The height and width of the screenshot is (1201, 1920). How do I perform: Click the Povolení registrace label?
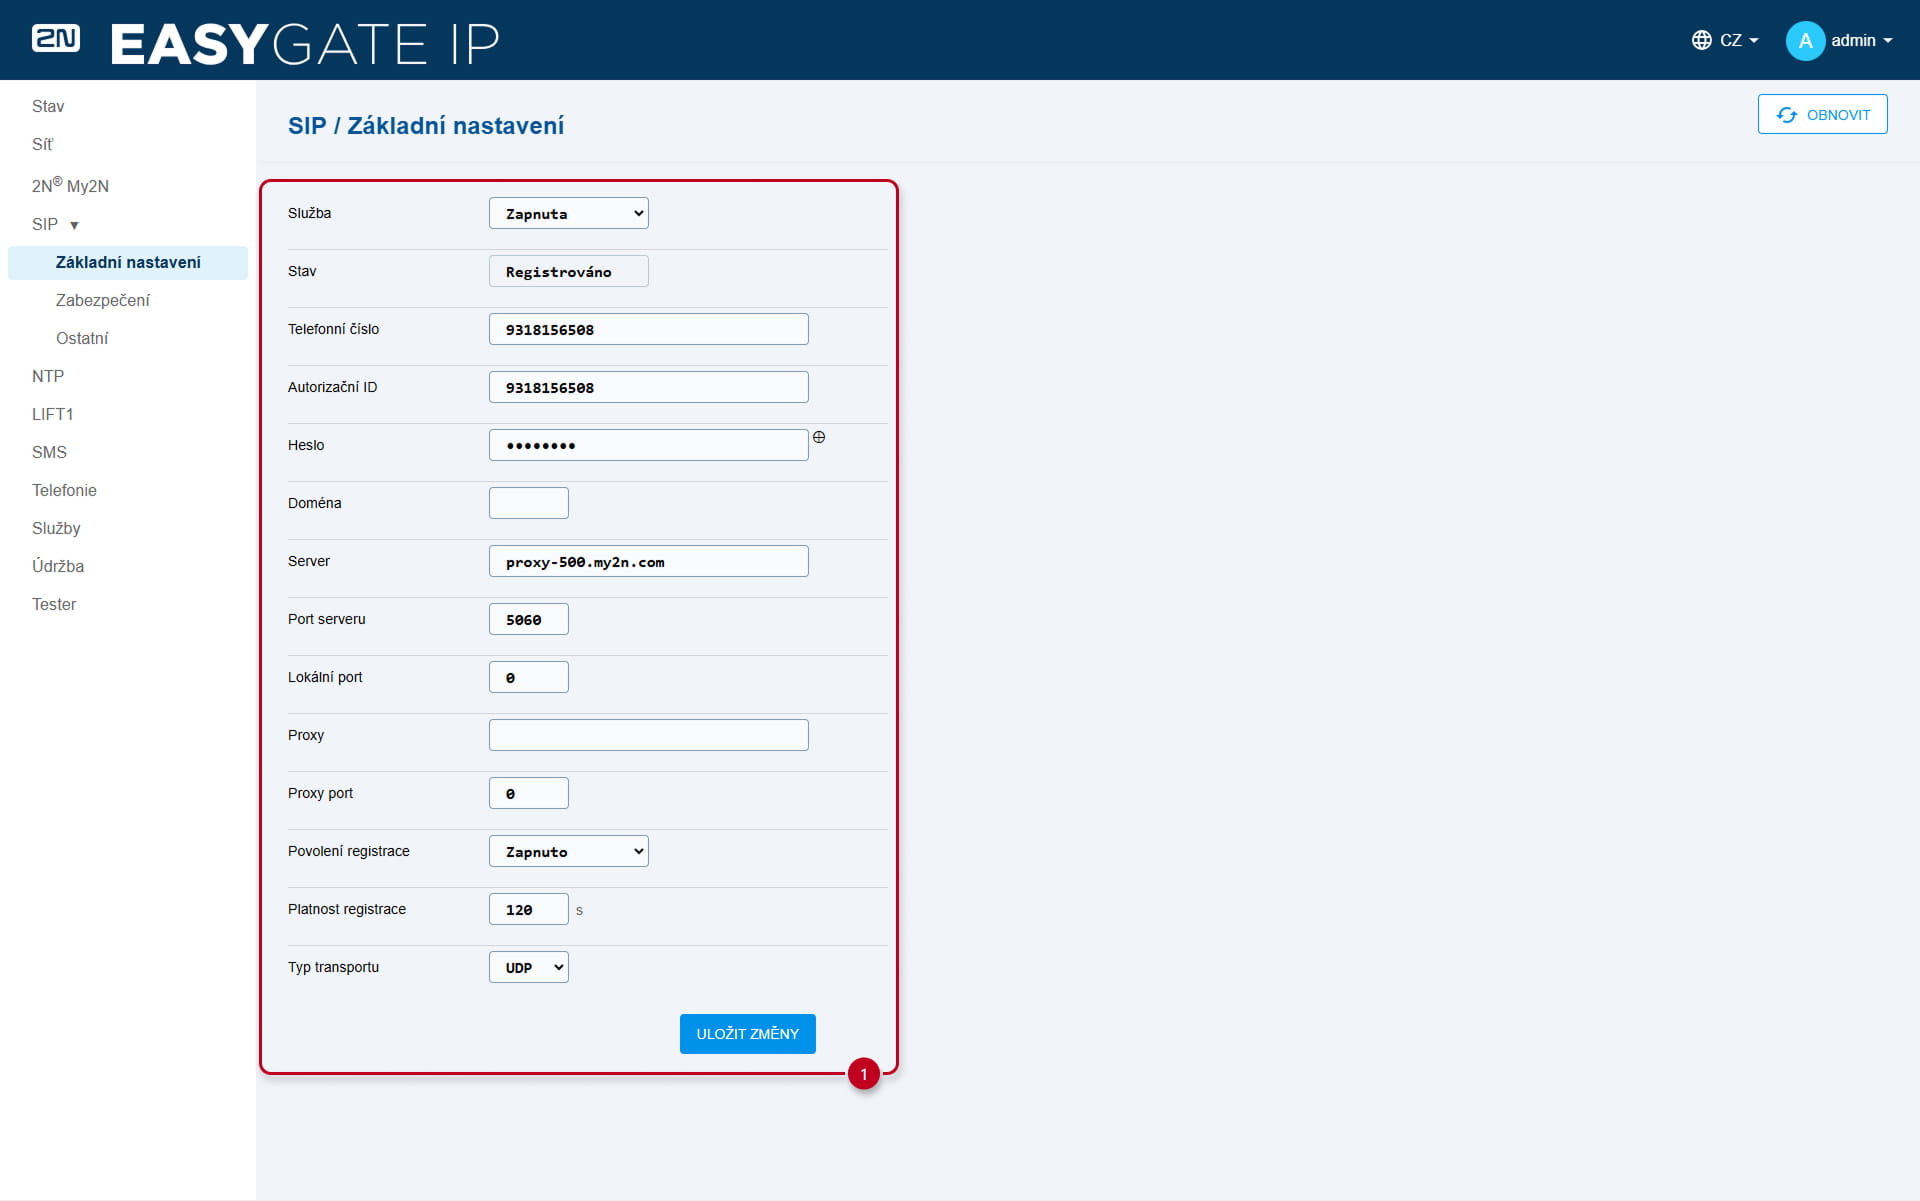pos(348,851)
